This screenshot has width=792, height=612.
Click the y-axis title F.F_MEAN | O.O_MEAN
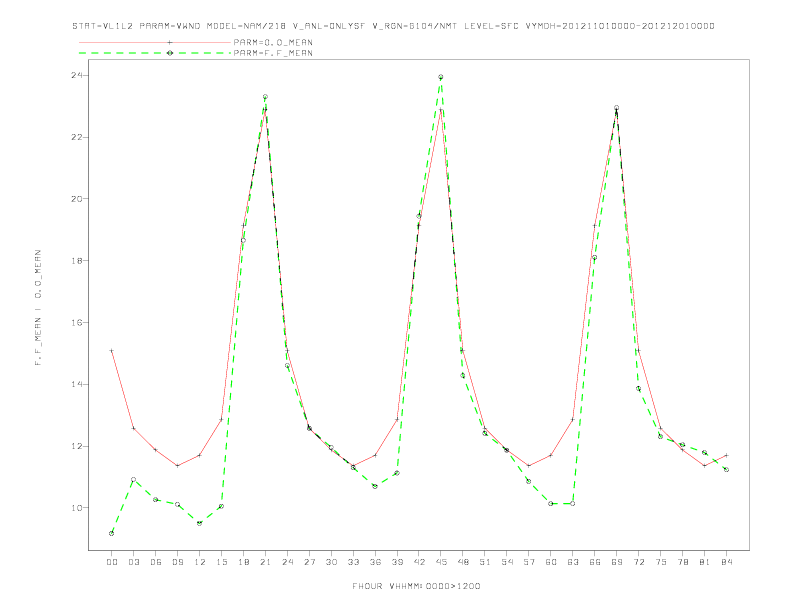click(38, 308)
